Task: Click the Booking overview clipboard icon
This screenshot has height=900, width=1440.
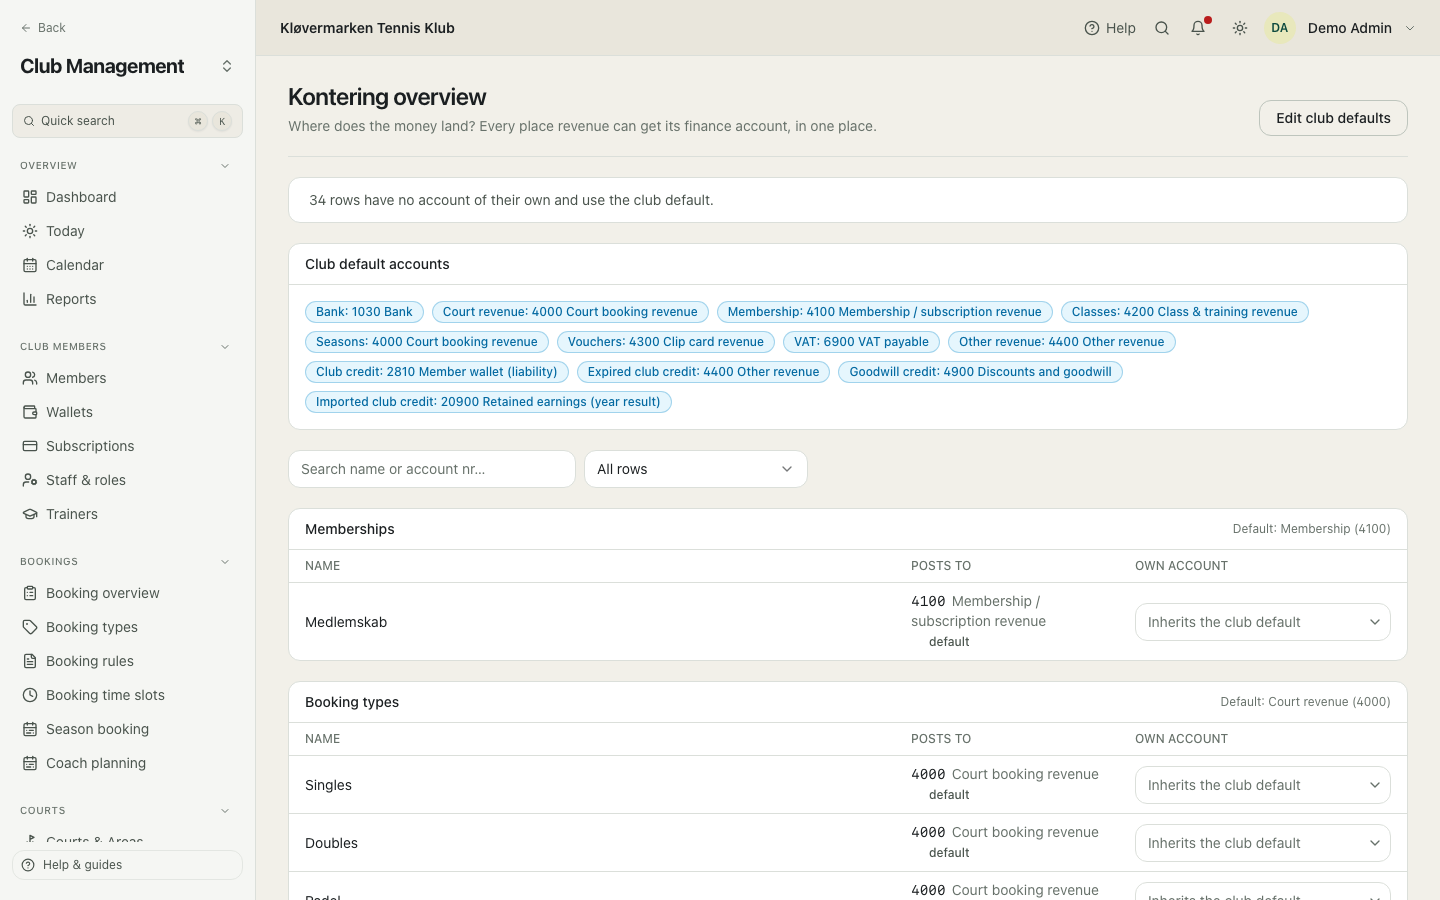Action: (x=30, y=593)
